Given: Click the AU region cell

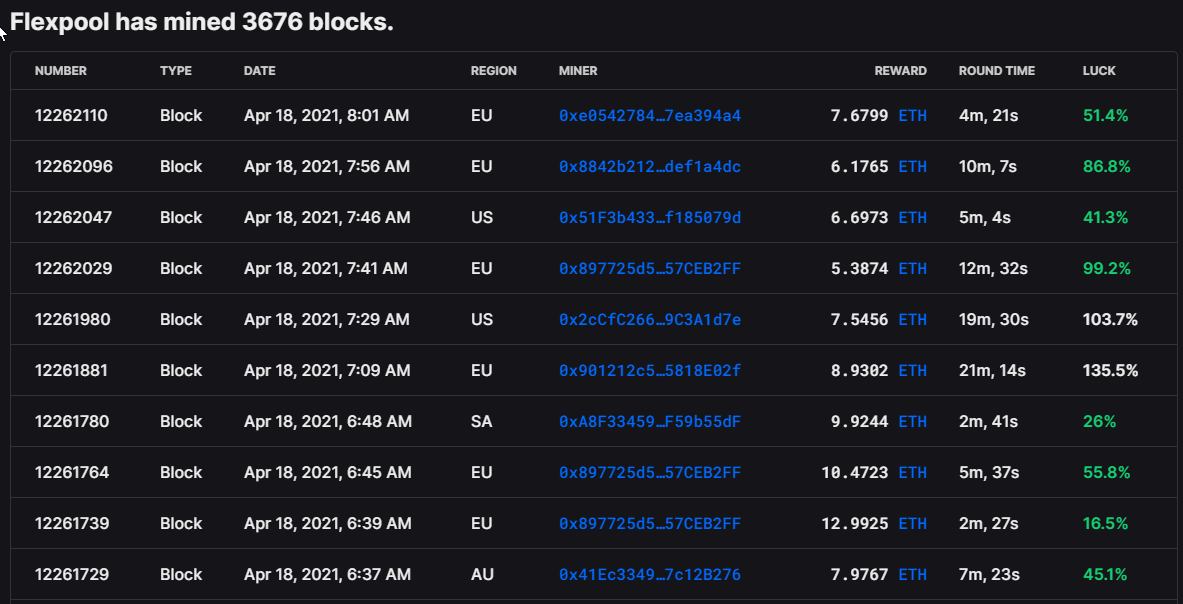Looking at the screenshot, I should tap(482, 575).
